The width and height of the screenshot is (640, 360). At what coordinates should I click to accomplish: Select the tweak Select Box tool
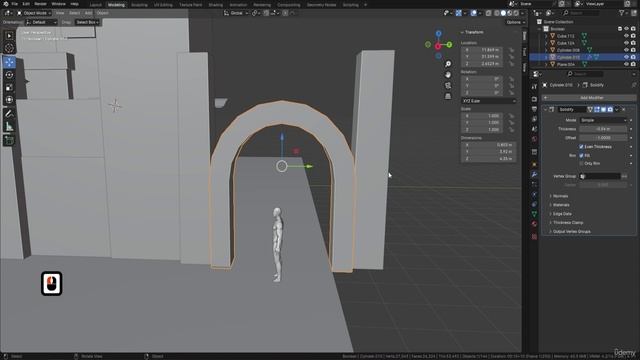[9, 36]
